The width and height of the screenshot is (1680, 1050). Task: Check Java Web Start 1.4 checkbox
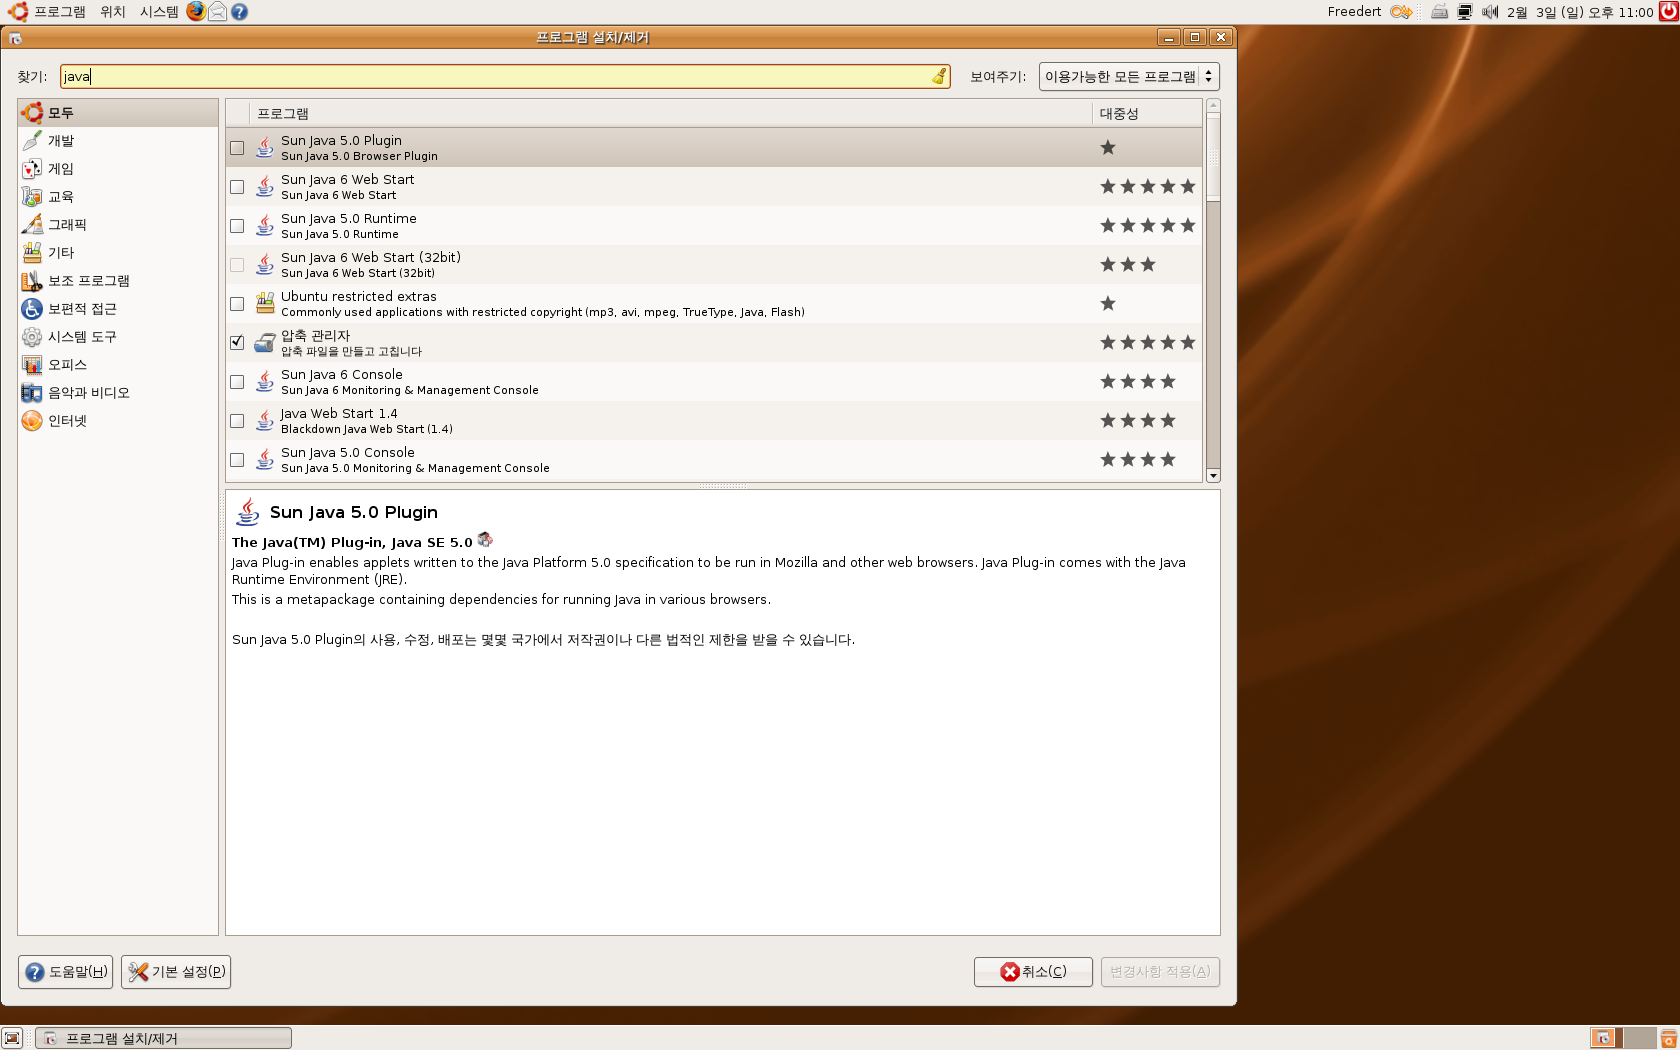pyautogui.click(x=237, y=421)
